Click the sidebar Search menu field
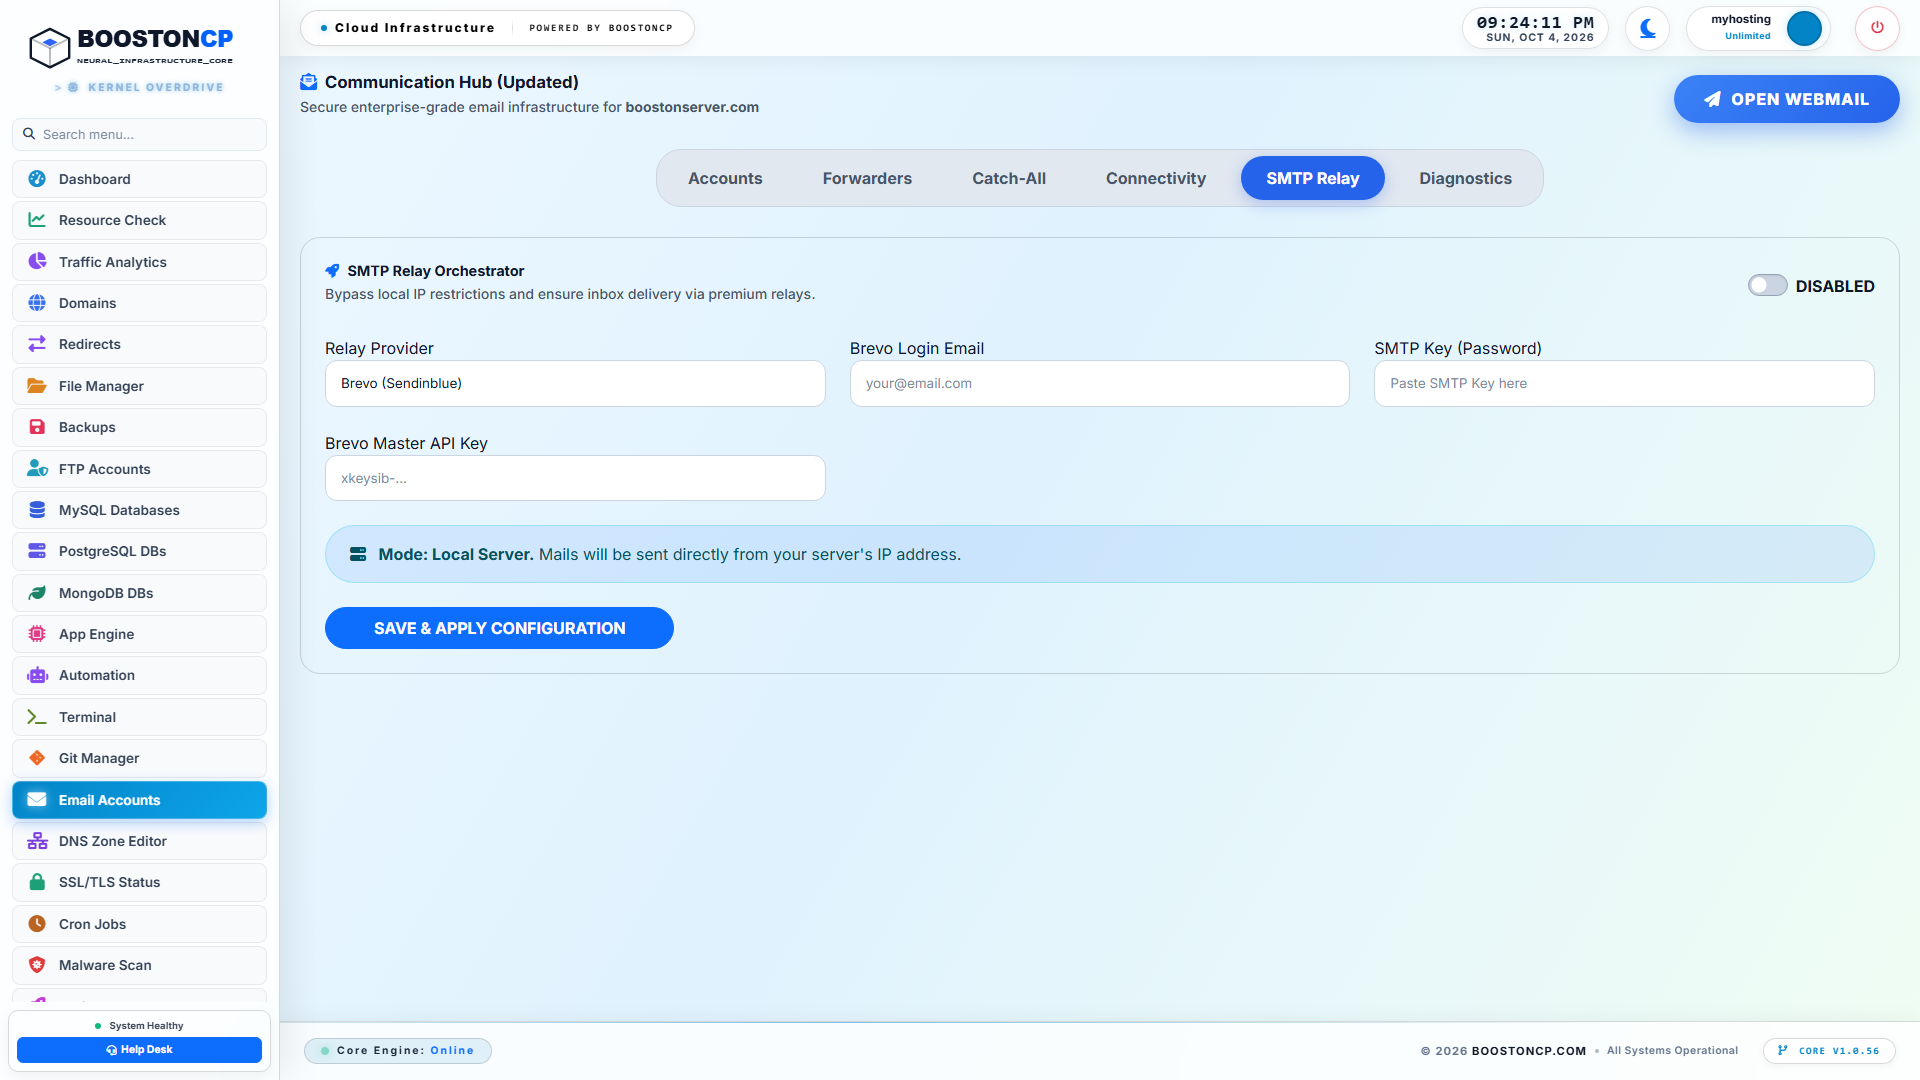This screenshot has width=1920, height=1080. tap(139, 134)
